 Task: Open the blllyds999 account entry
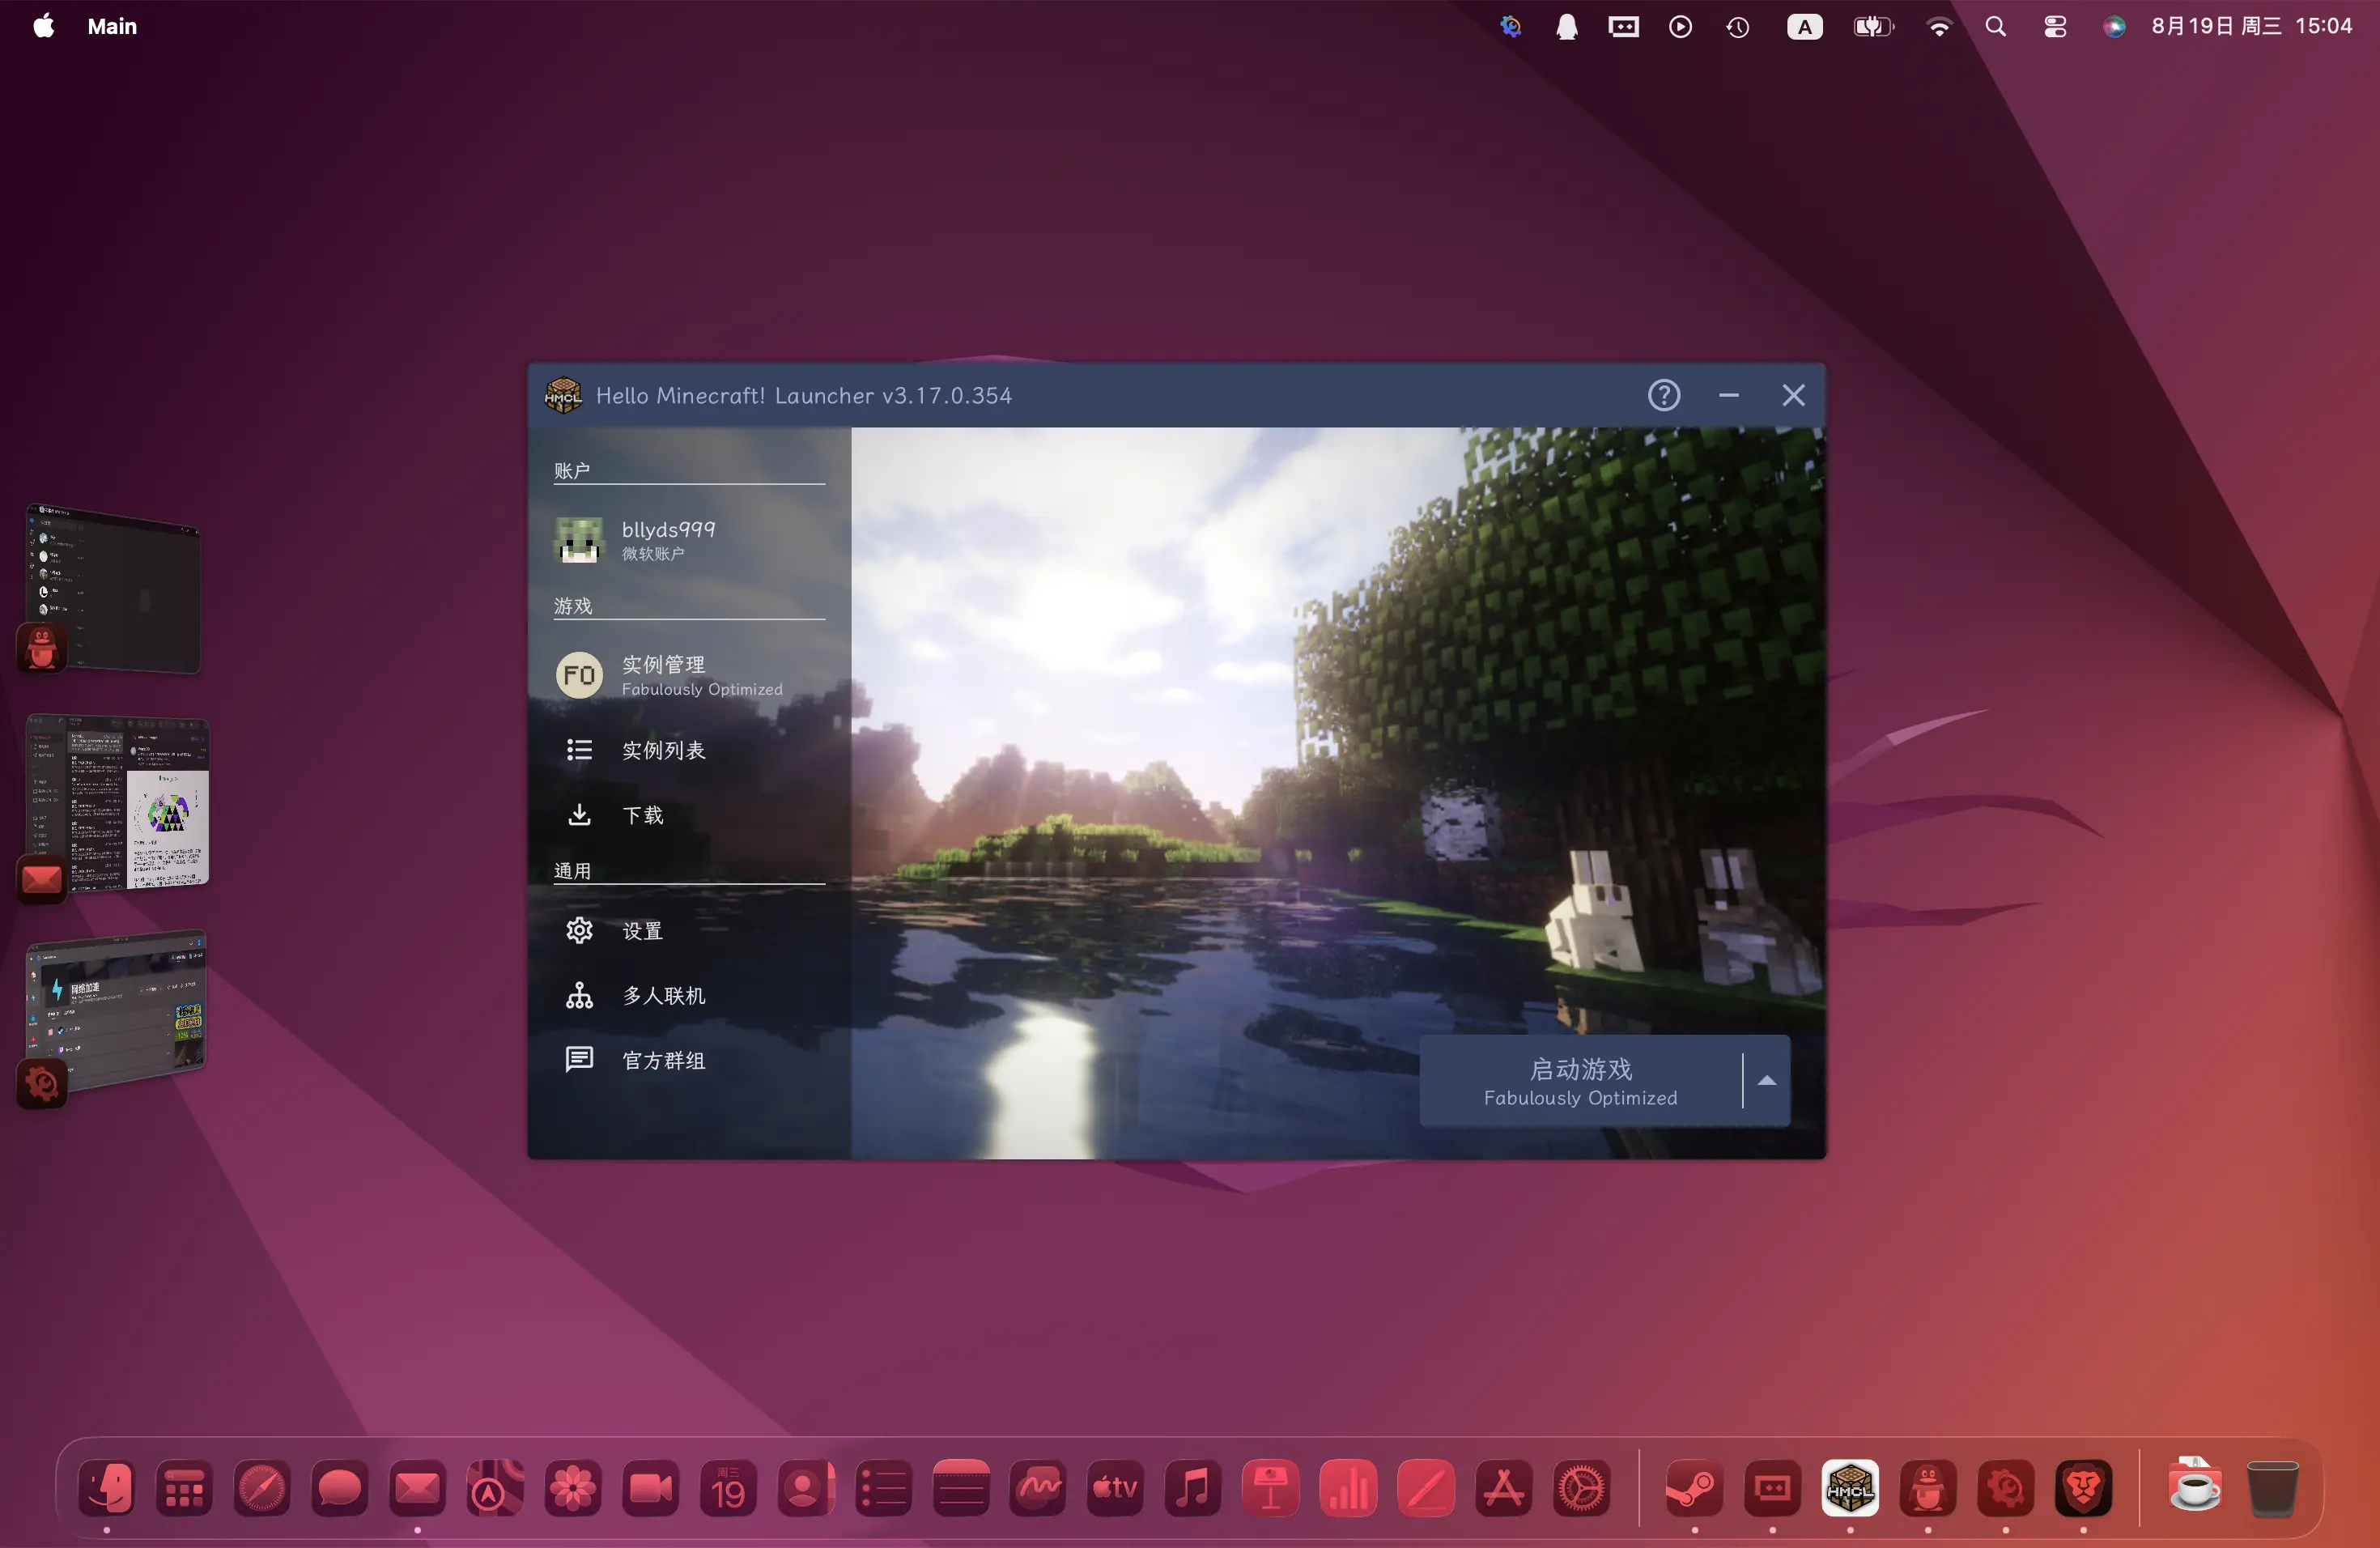689,540
